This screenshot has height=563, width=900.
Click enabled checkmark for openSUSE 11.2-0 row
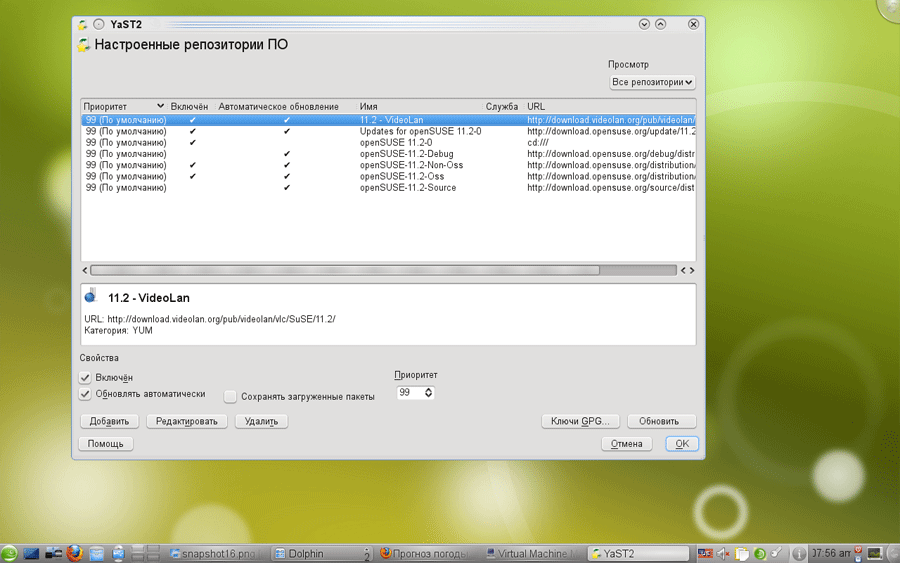point(192,142)
